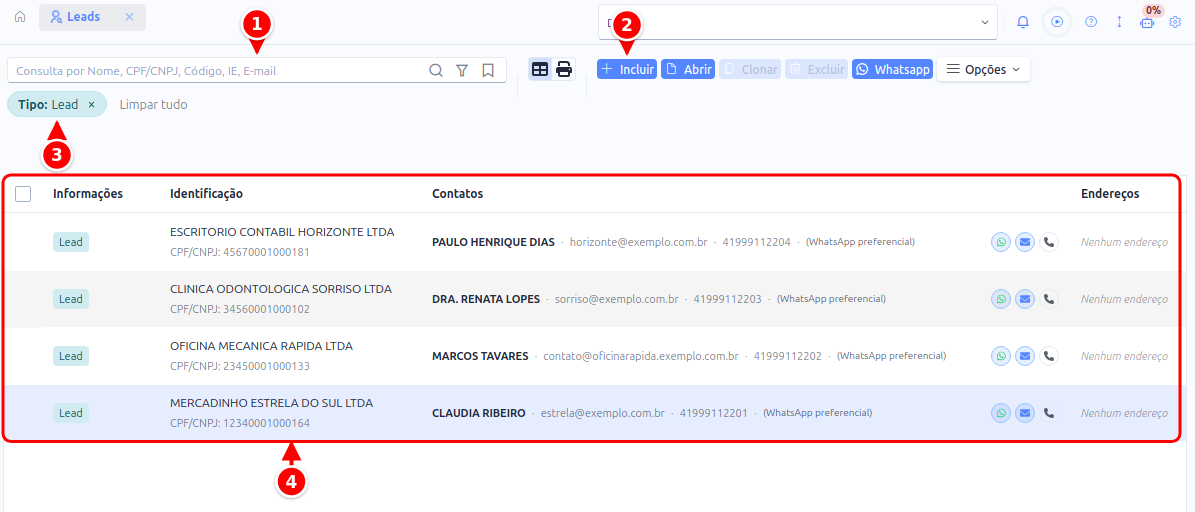Click the vertical arrows icon
1195x512 pixels.
pyautogui.click(x=1119, y=22)
